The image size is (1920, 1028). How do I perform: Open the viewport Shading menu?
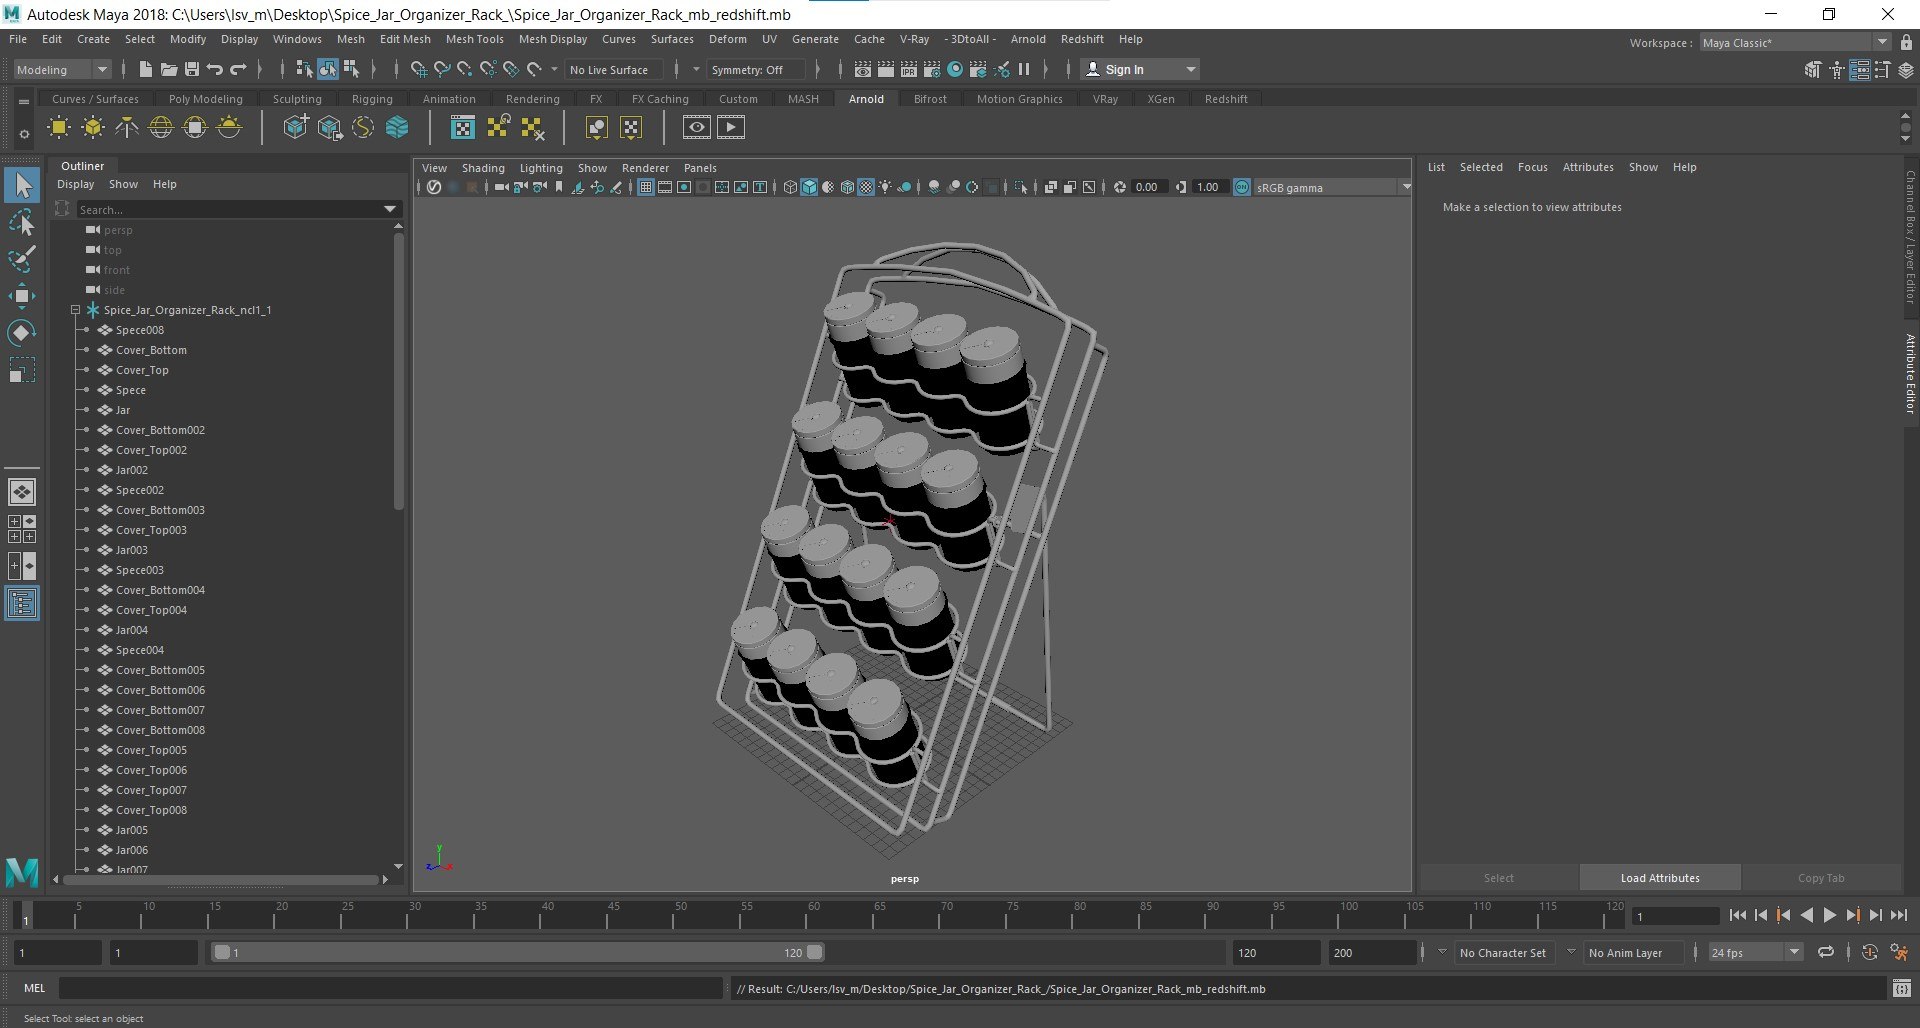point(483,168)
